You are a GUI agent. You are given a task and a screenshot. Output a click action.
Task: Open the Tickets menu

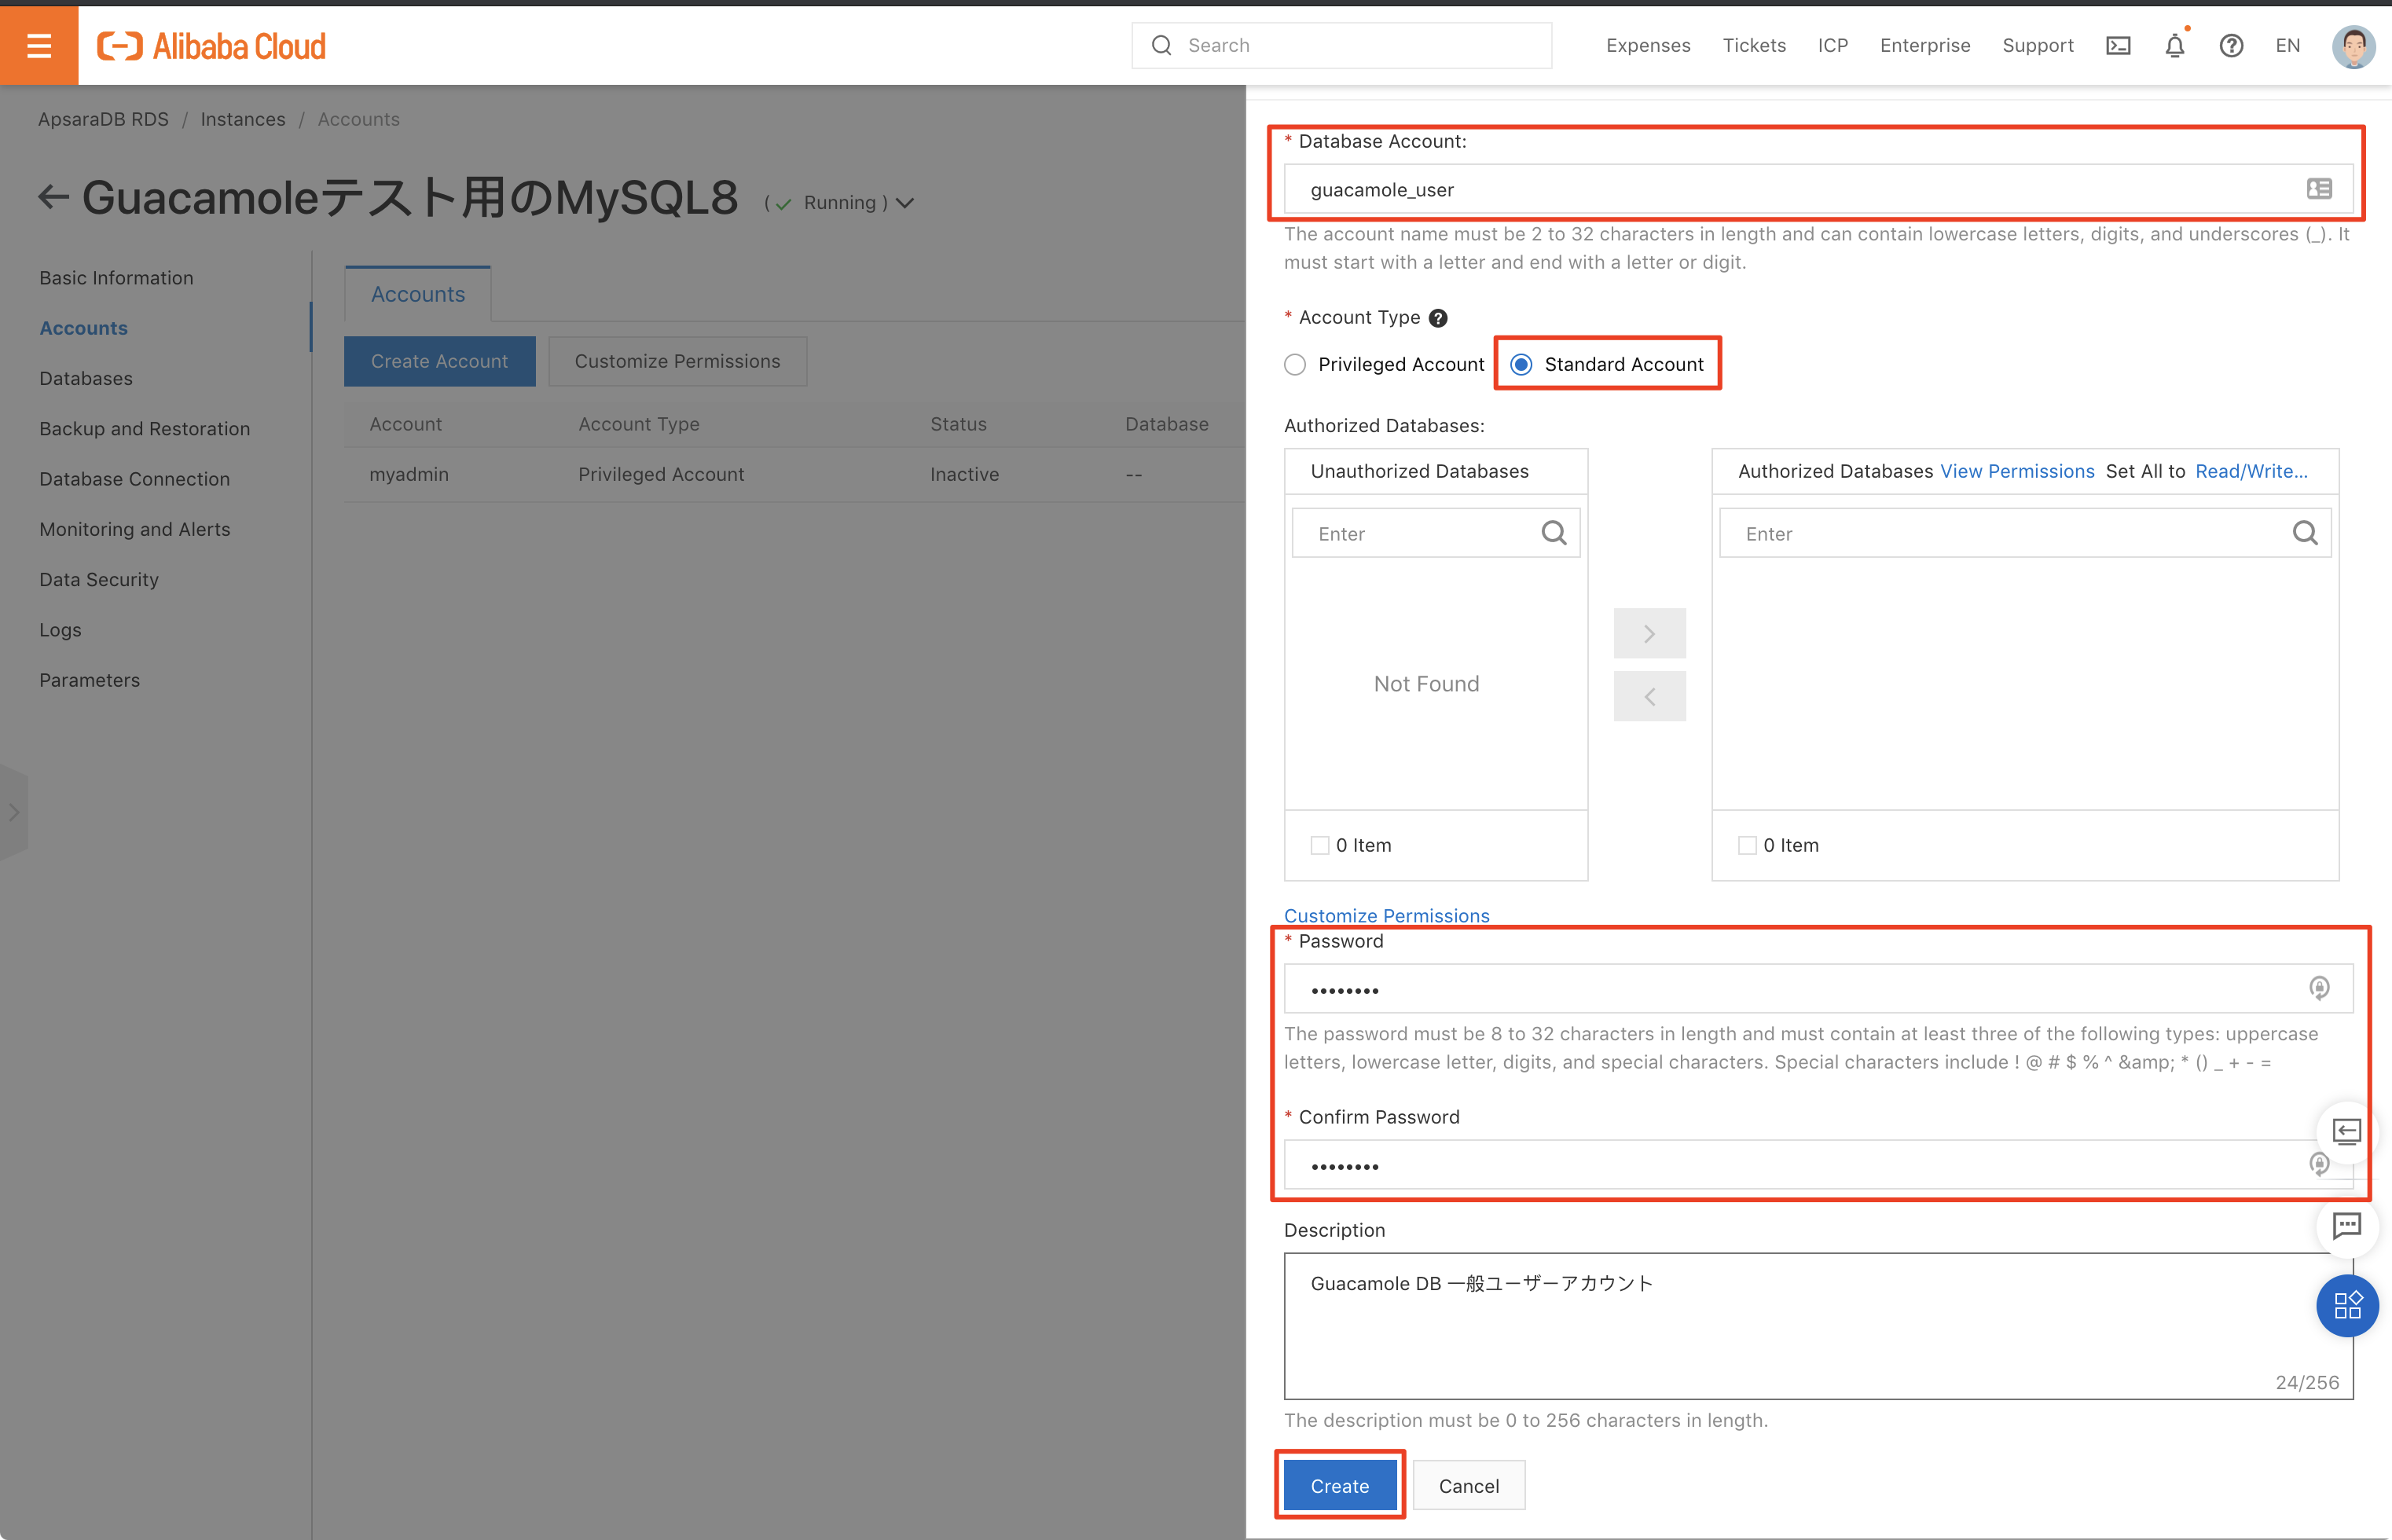point(1754,46)
